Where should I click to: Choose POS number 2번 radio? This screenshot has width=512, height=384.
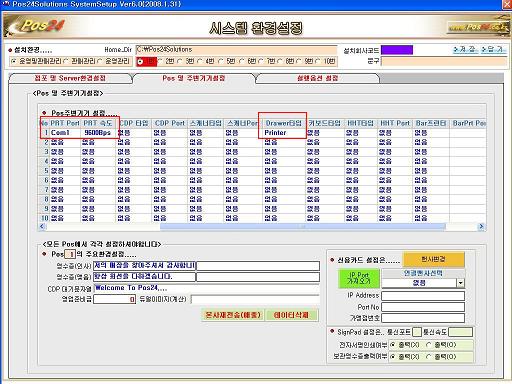pos(160,61)
